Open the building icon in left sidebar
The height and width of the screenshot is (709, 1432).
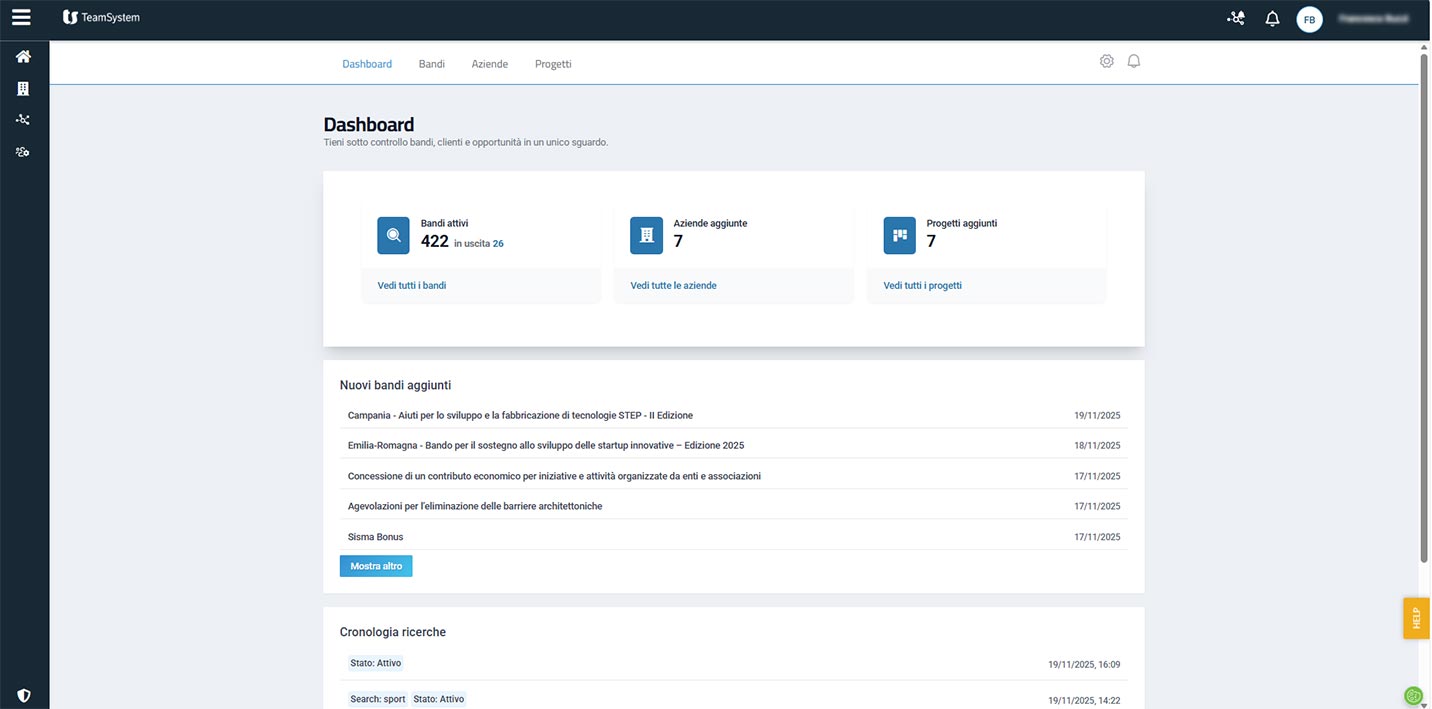point(23,89)
